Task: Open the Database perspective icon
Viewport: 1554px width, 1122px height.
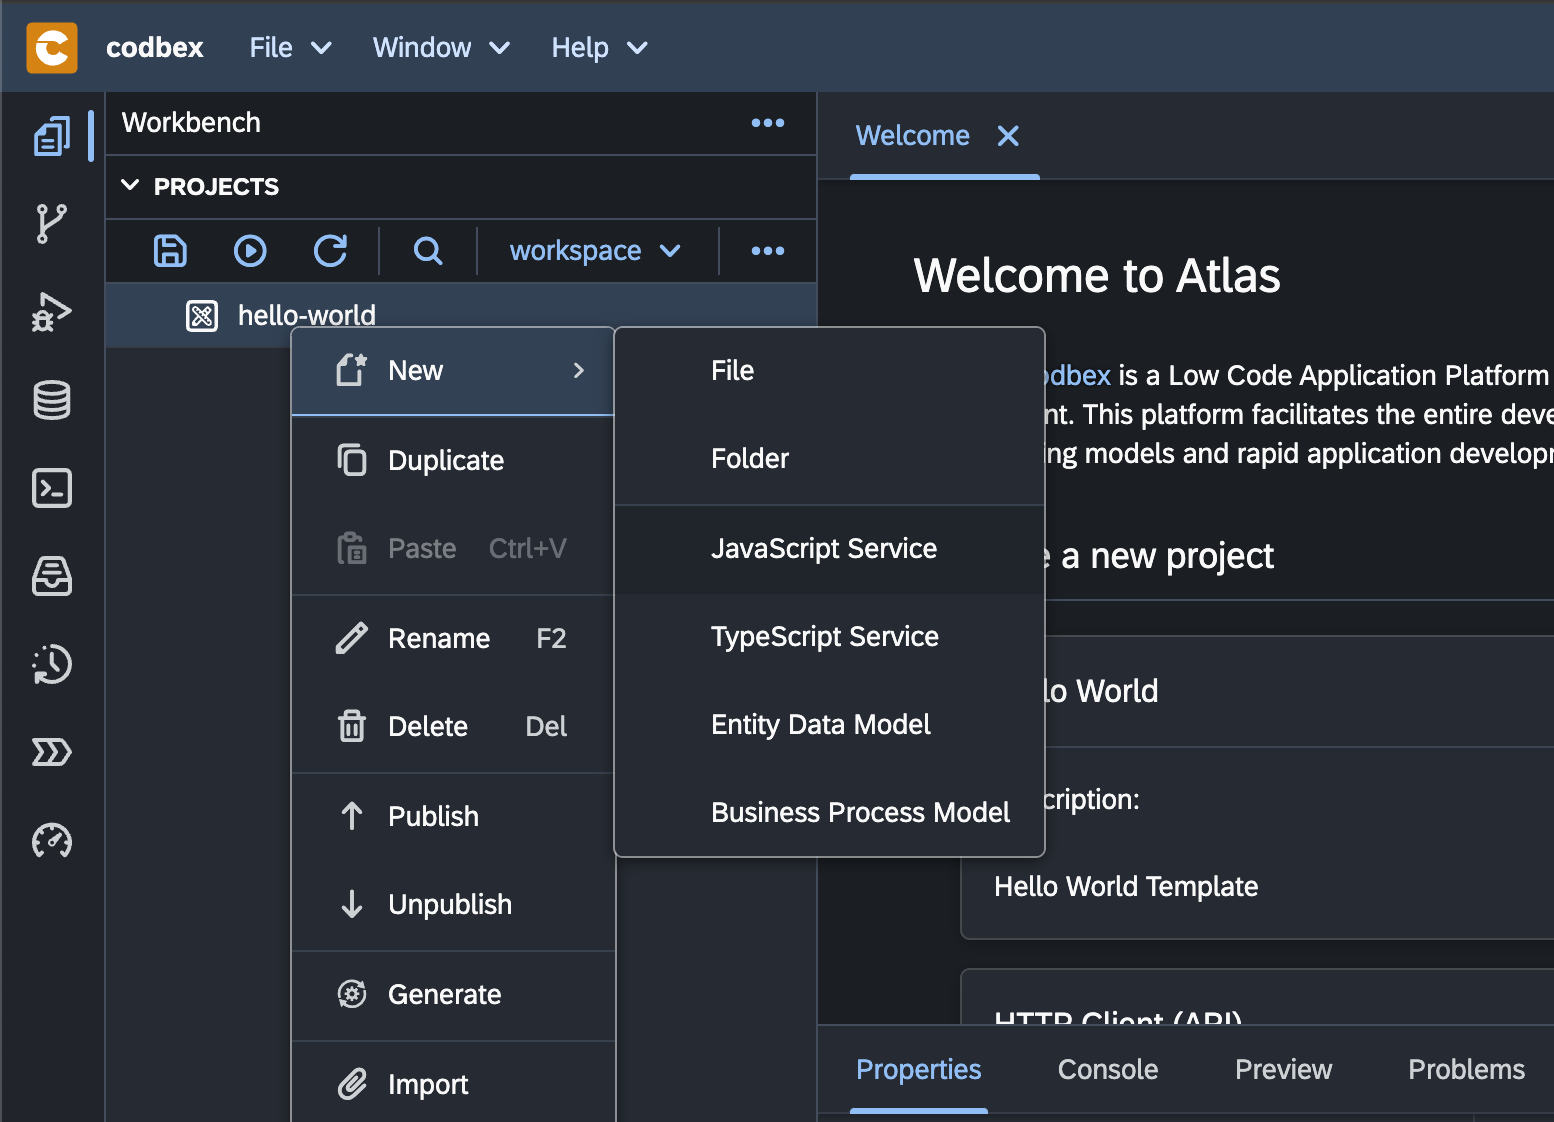Action: point(52,400)
